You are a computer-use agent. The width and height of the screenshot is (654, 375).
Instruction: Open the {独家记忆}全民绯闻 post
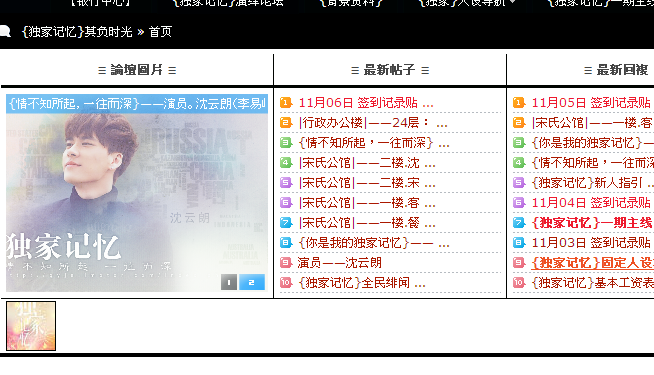click(x=362, y=283)
